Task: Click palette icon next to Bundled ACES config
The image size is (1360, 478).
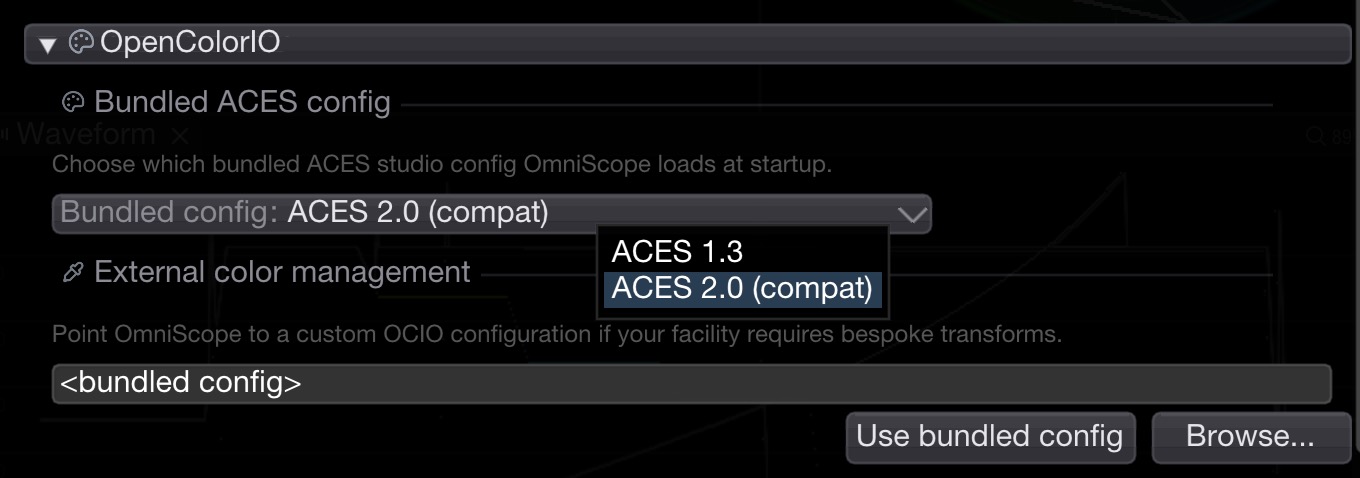Action: click(x=73, y=102)
